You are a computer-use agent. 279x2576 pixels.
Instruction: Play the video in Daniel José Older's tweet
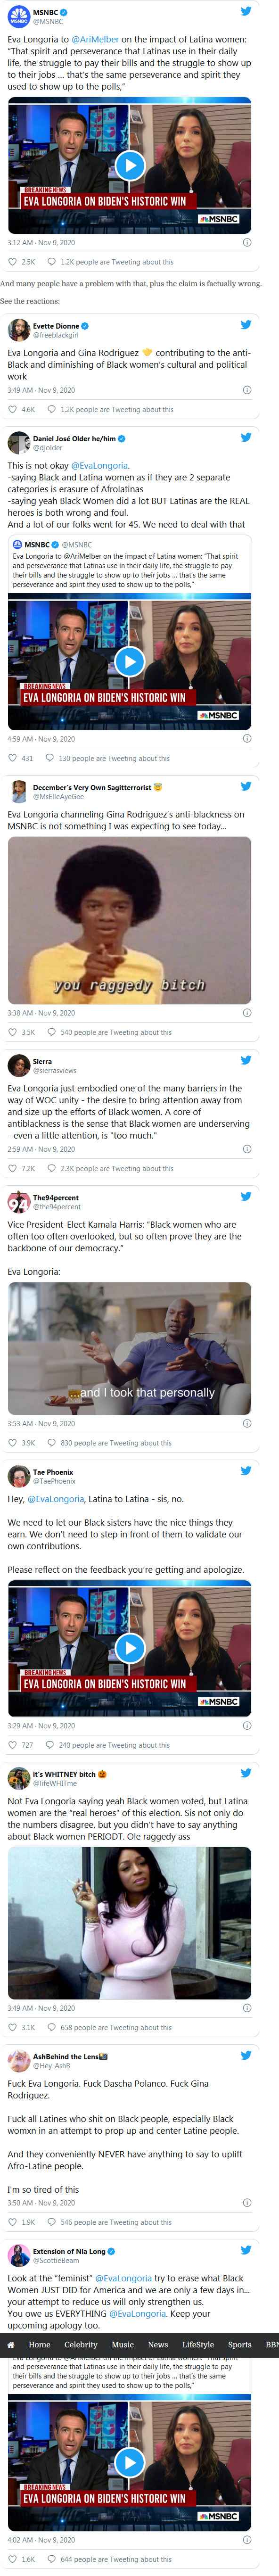point(130,661)
